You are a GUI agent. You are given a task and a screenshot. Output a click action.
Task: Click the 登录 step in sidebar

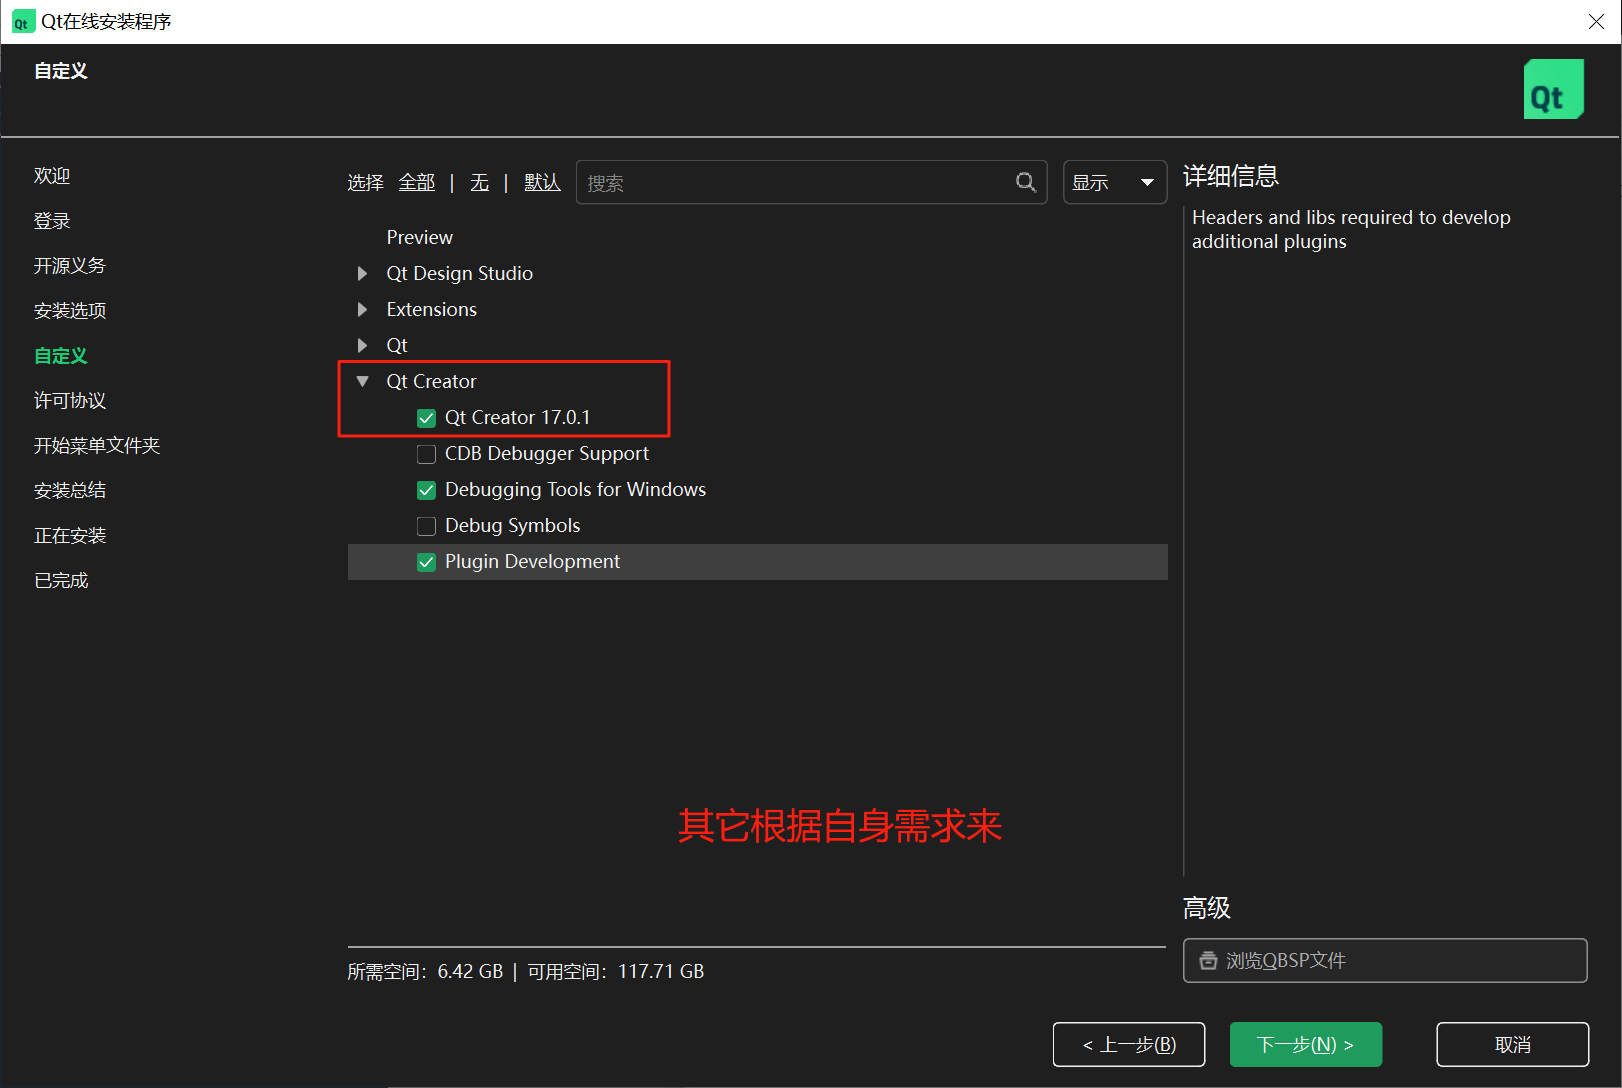point(52,221)
